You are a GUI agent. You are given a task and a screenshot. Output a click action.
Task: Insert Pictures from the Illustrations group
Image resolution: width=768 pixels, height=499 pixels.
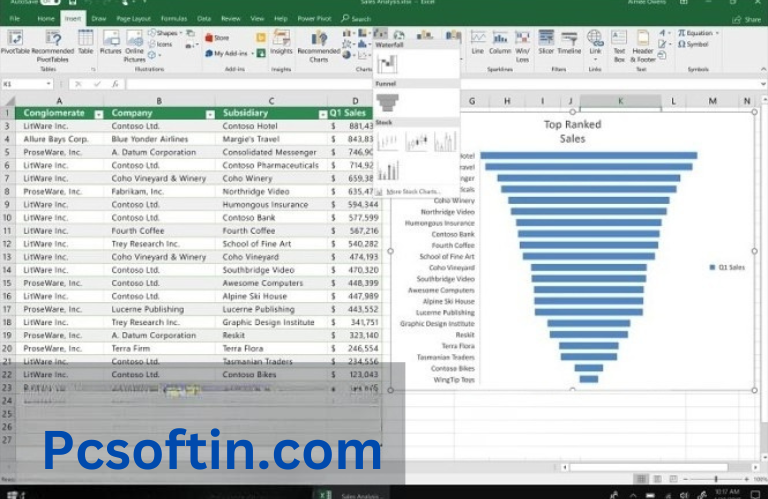pos(111,42)
